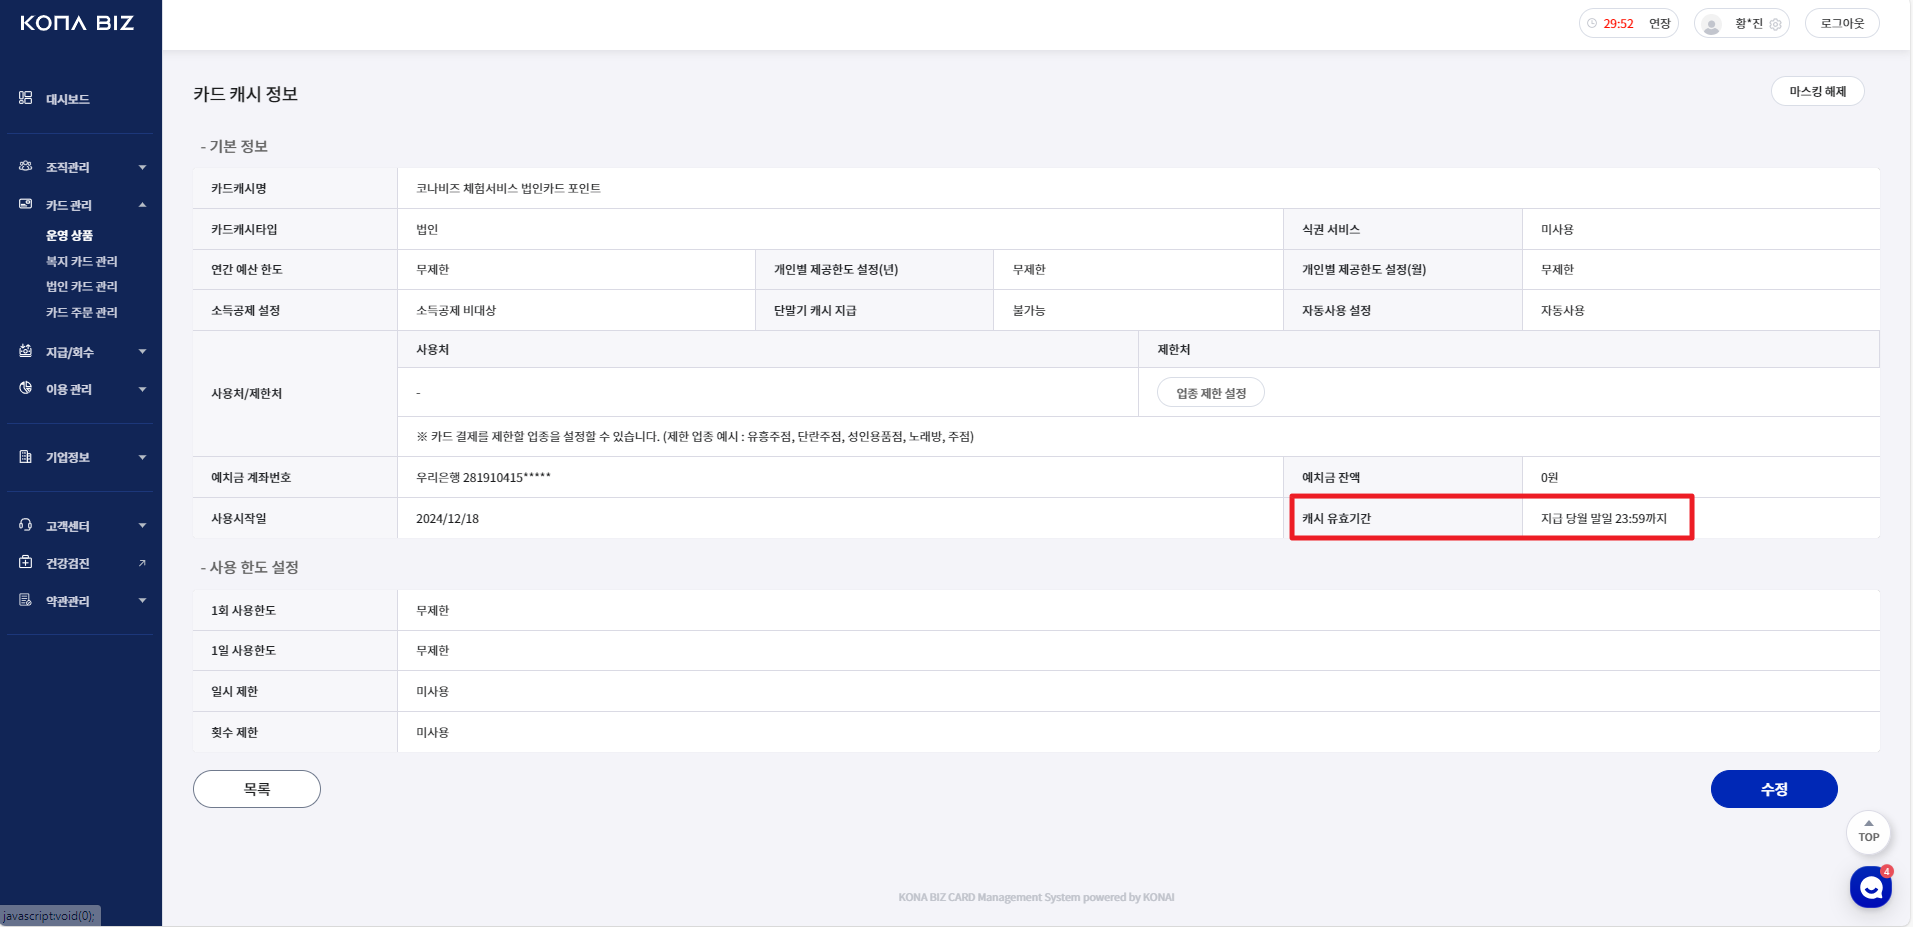The width and height of the screenshot is (1913, 927).
Task: Click the 건강검진 medical icon
Action: pos(26,563)
